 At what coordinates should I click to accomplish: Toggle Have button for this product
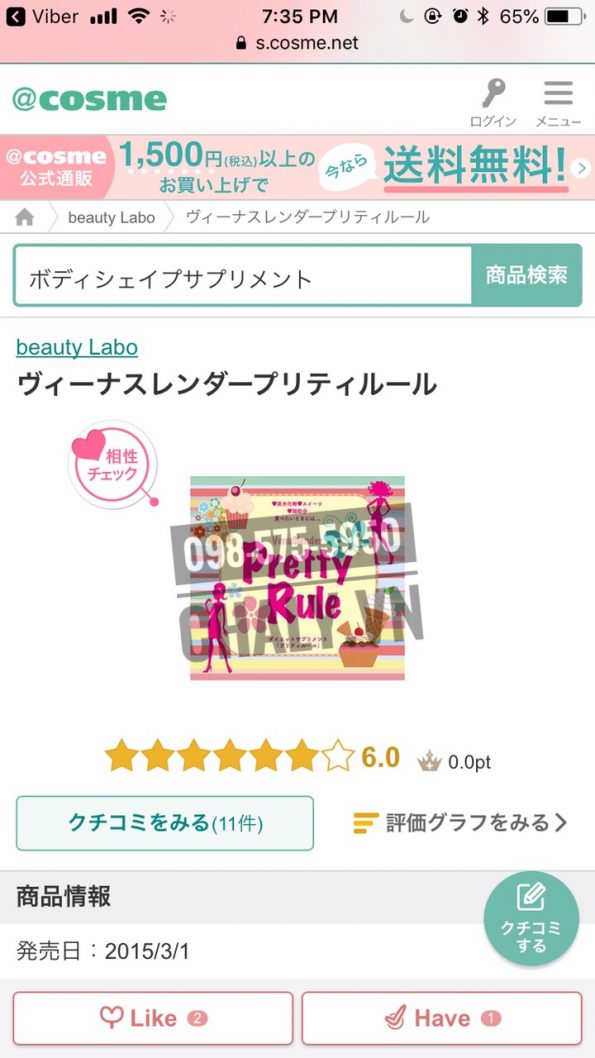click(x=442, y=1018)
